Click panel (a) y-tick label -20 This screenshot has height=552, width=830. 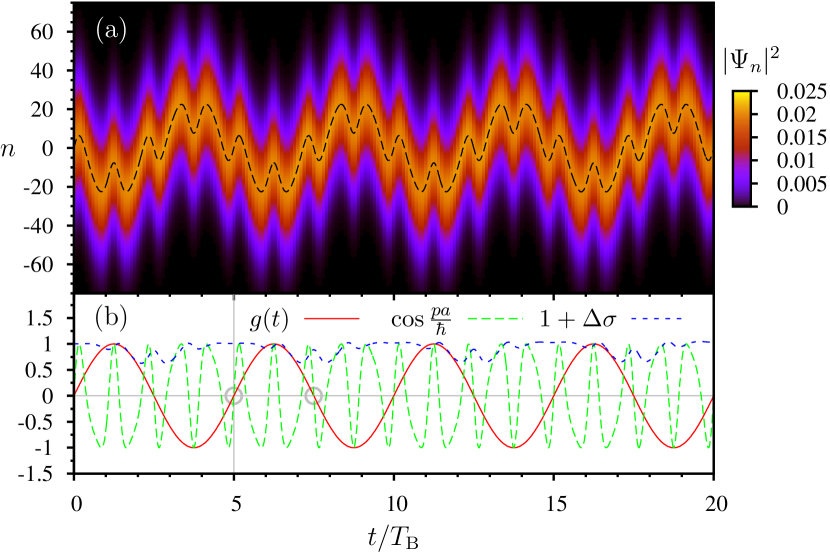(x=39, y=187)
